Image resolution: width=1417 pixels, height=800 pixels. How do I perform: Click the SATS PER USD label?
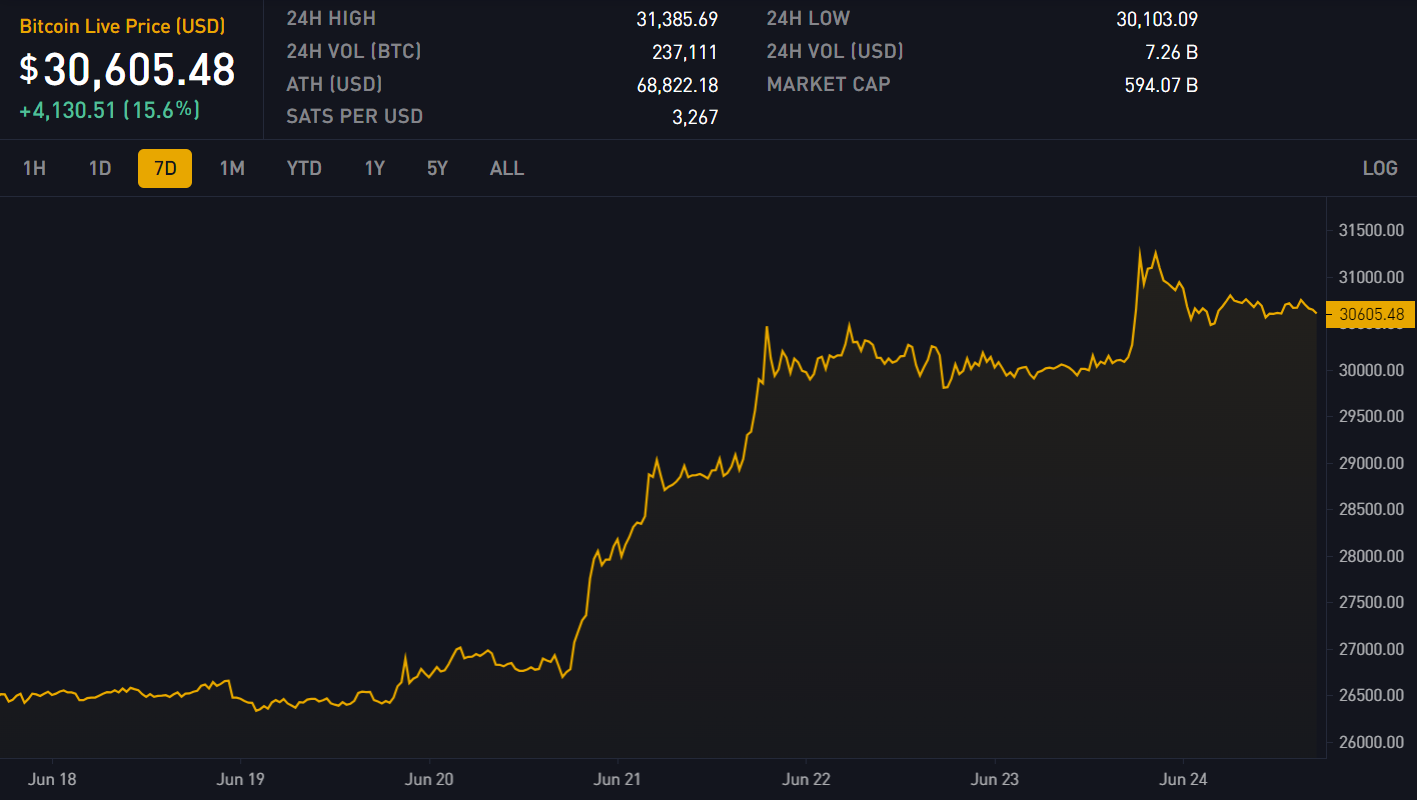pyautogui.click(x=354, y=116)
